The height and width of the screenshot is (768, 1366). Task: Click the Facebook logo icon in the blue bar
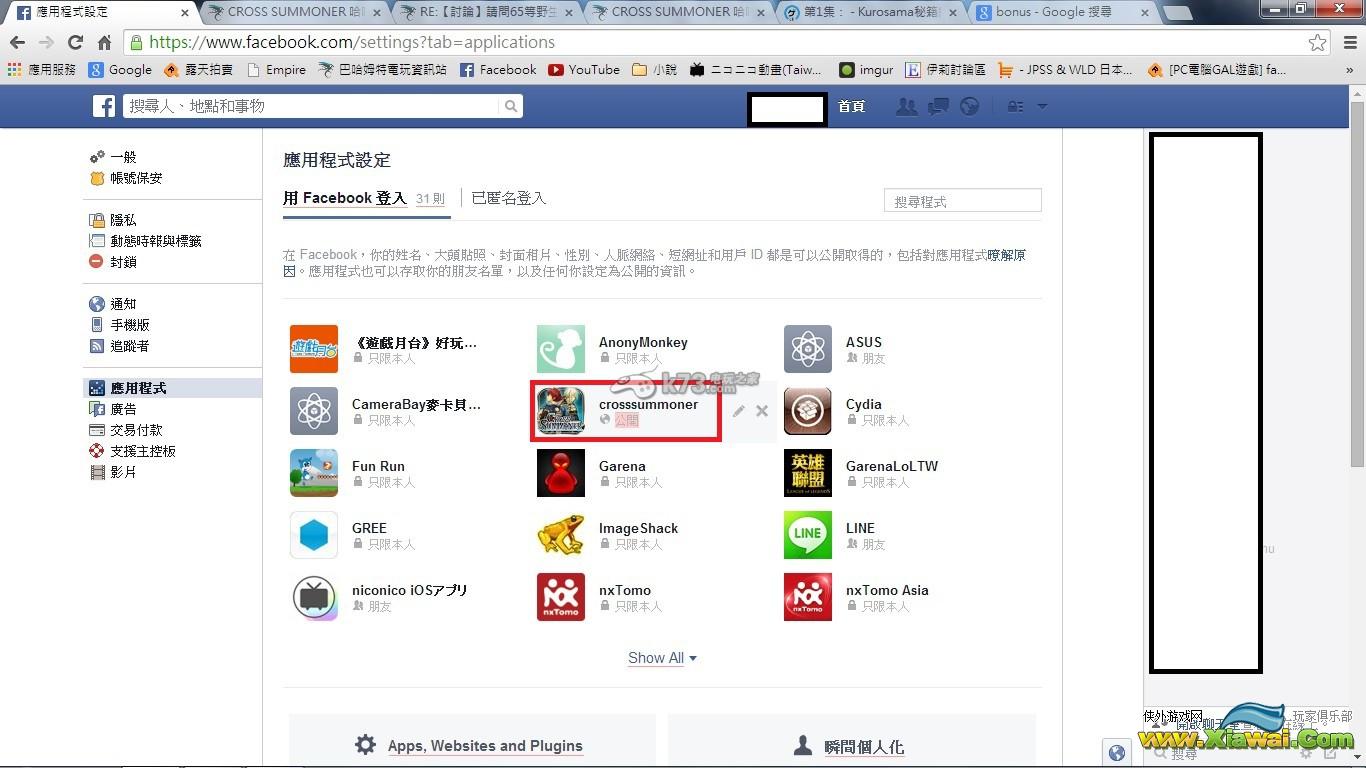[104, 106]
